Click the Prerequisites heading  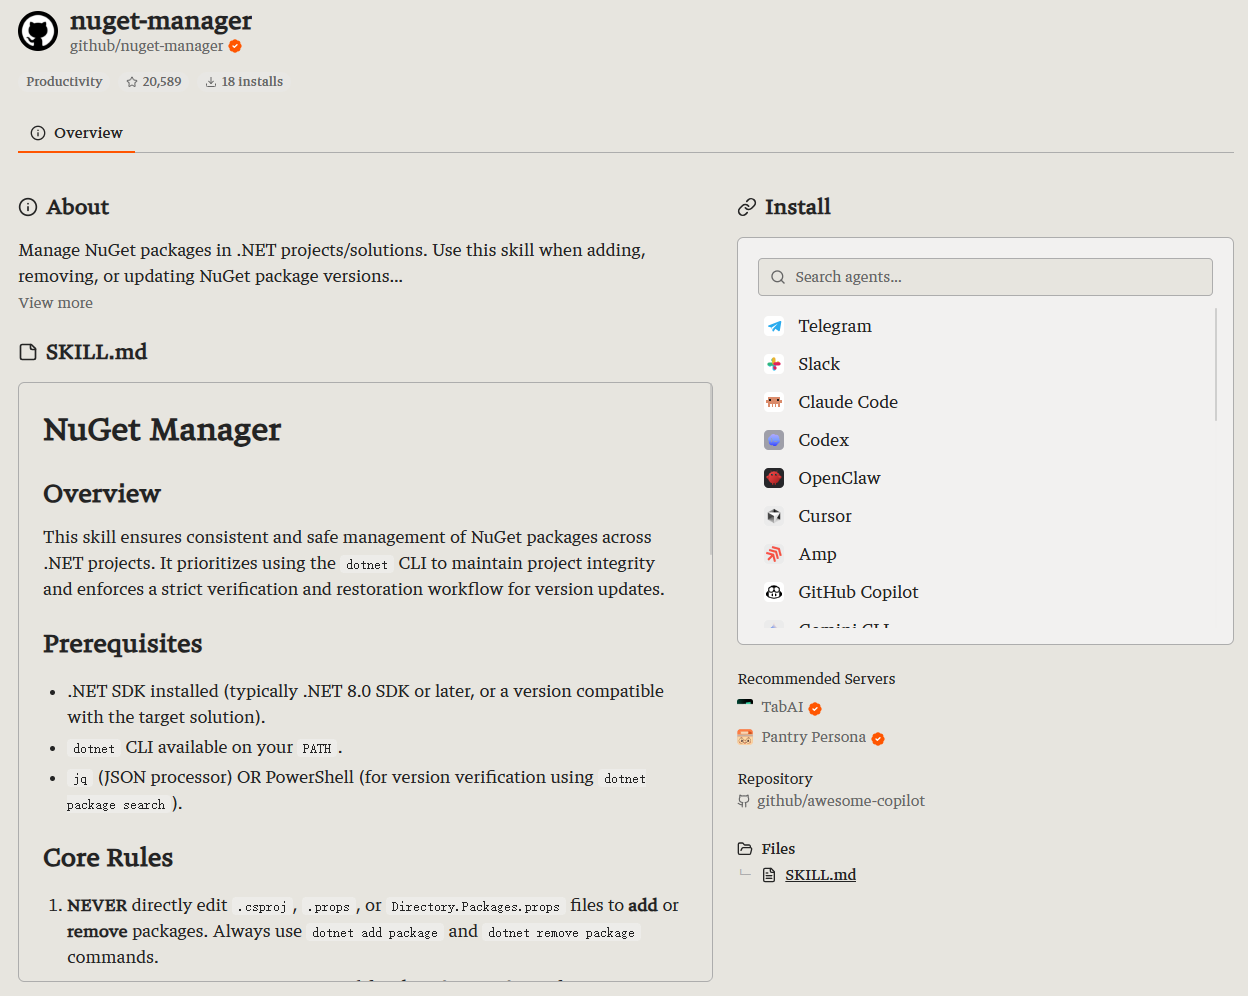123,644
